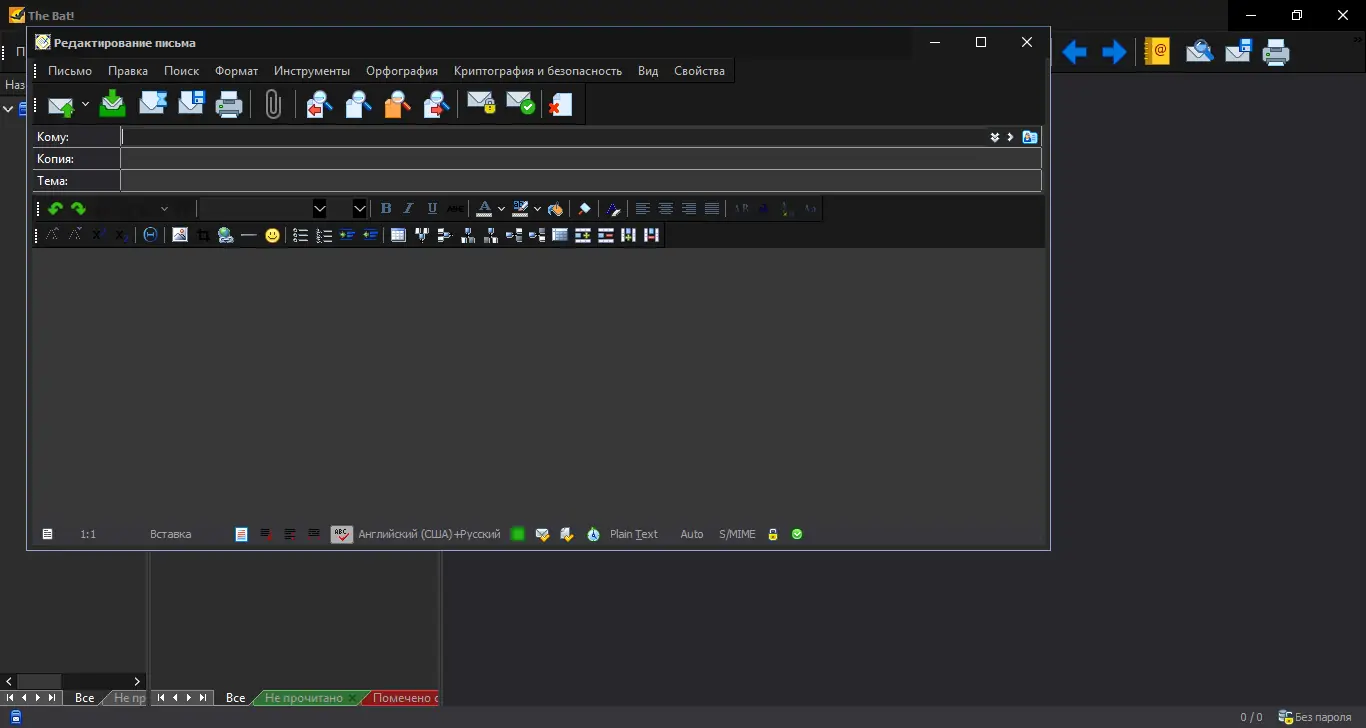Insert a table using the grid icon

click(398, 235)
